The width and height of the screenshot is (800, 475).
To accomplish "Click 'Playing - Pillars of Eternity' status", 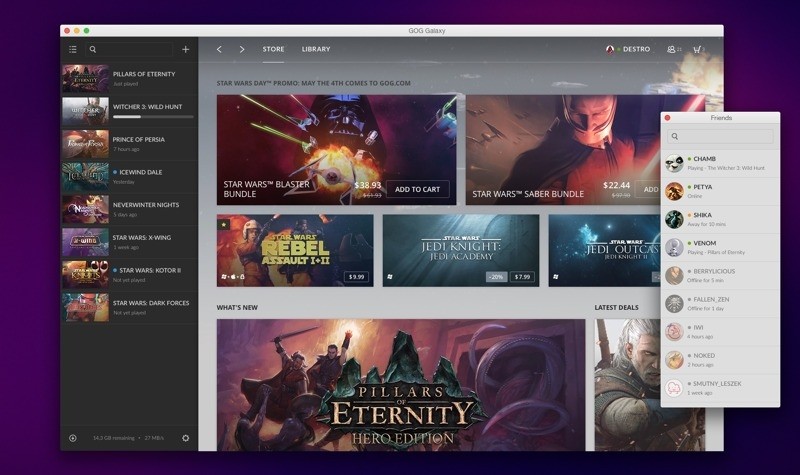I will click(716, 252).
